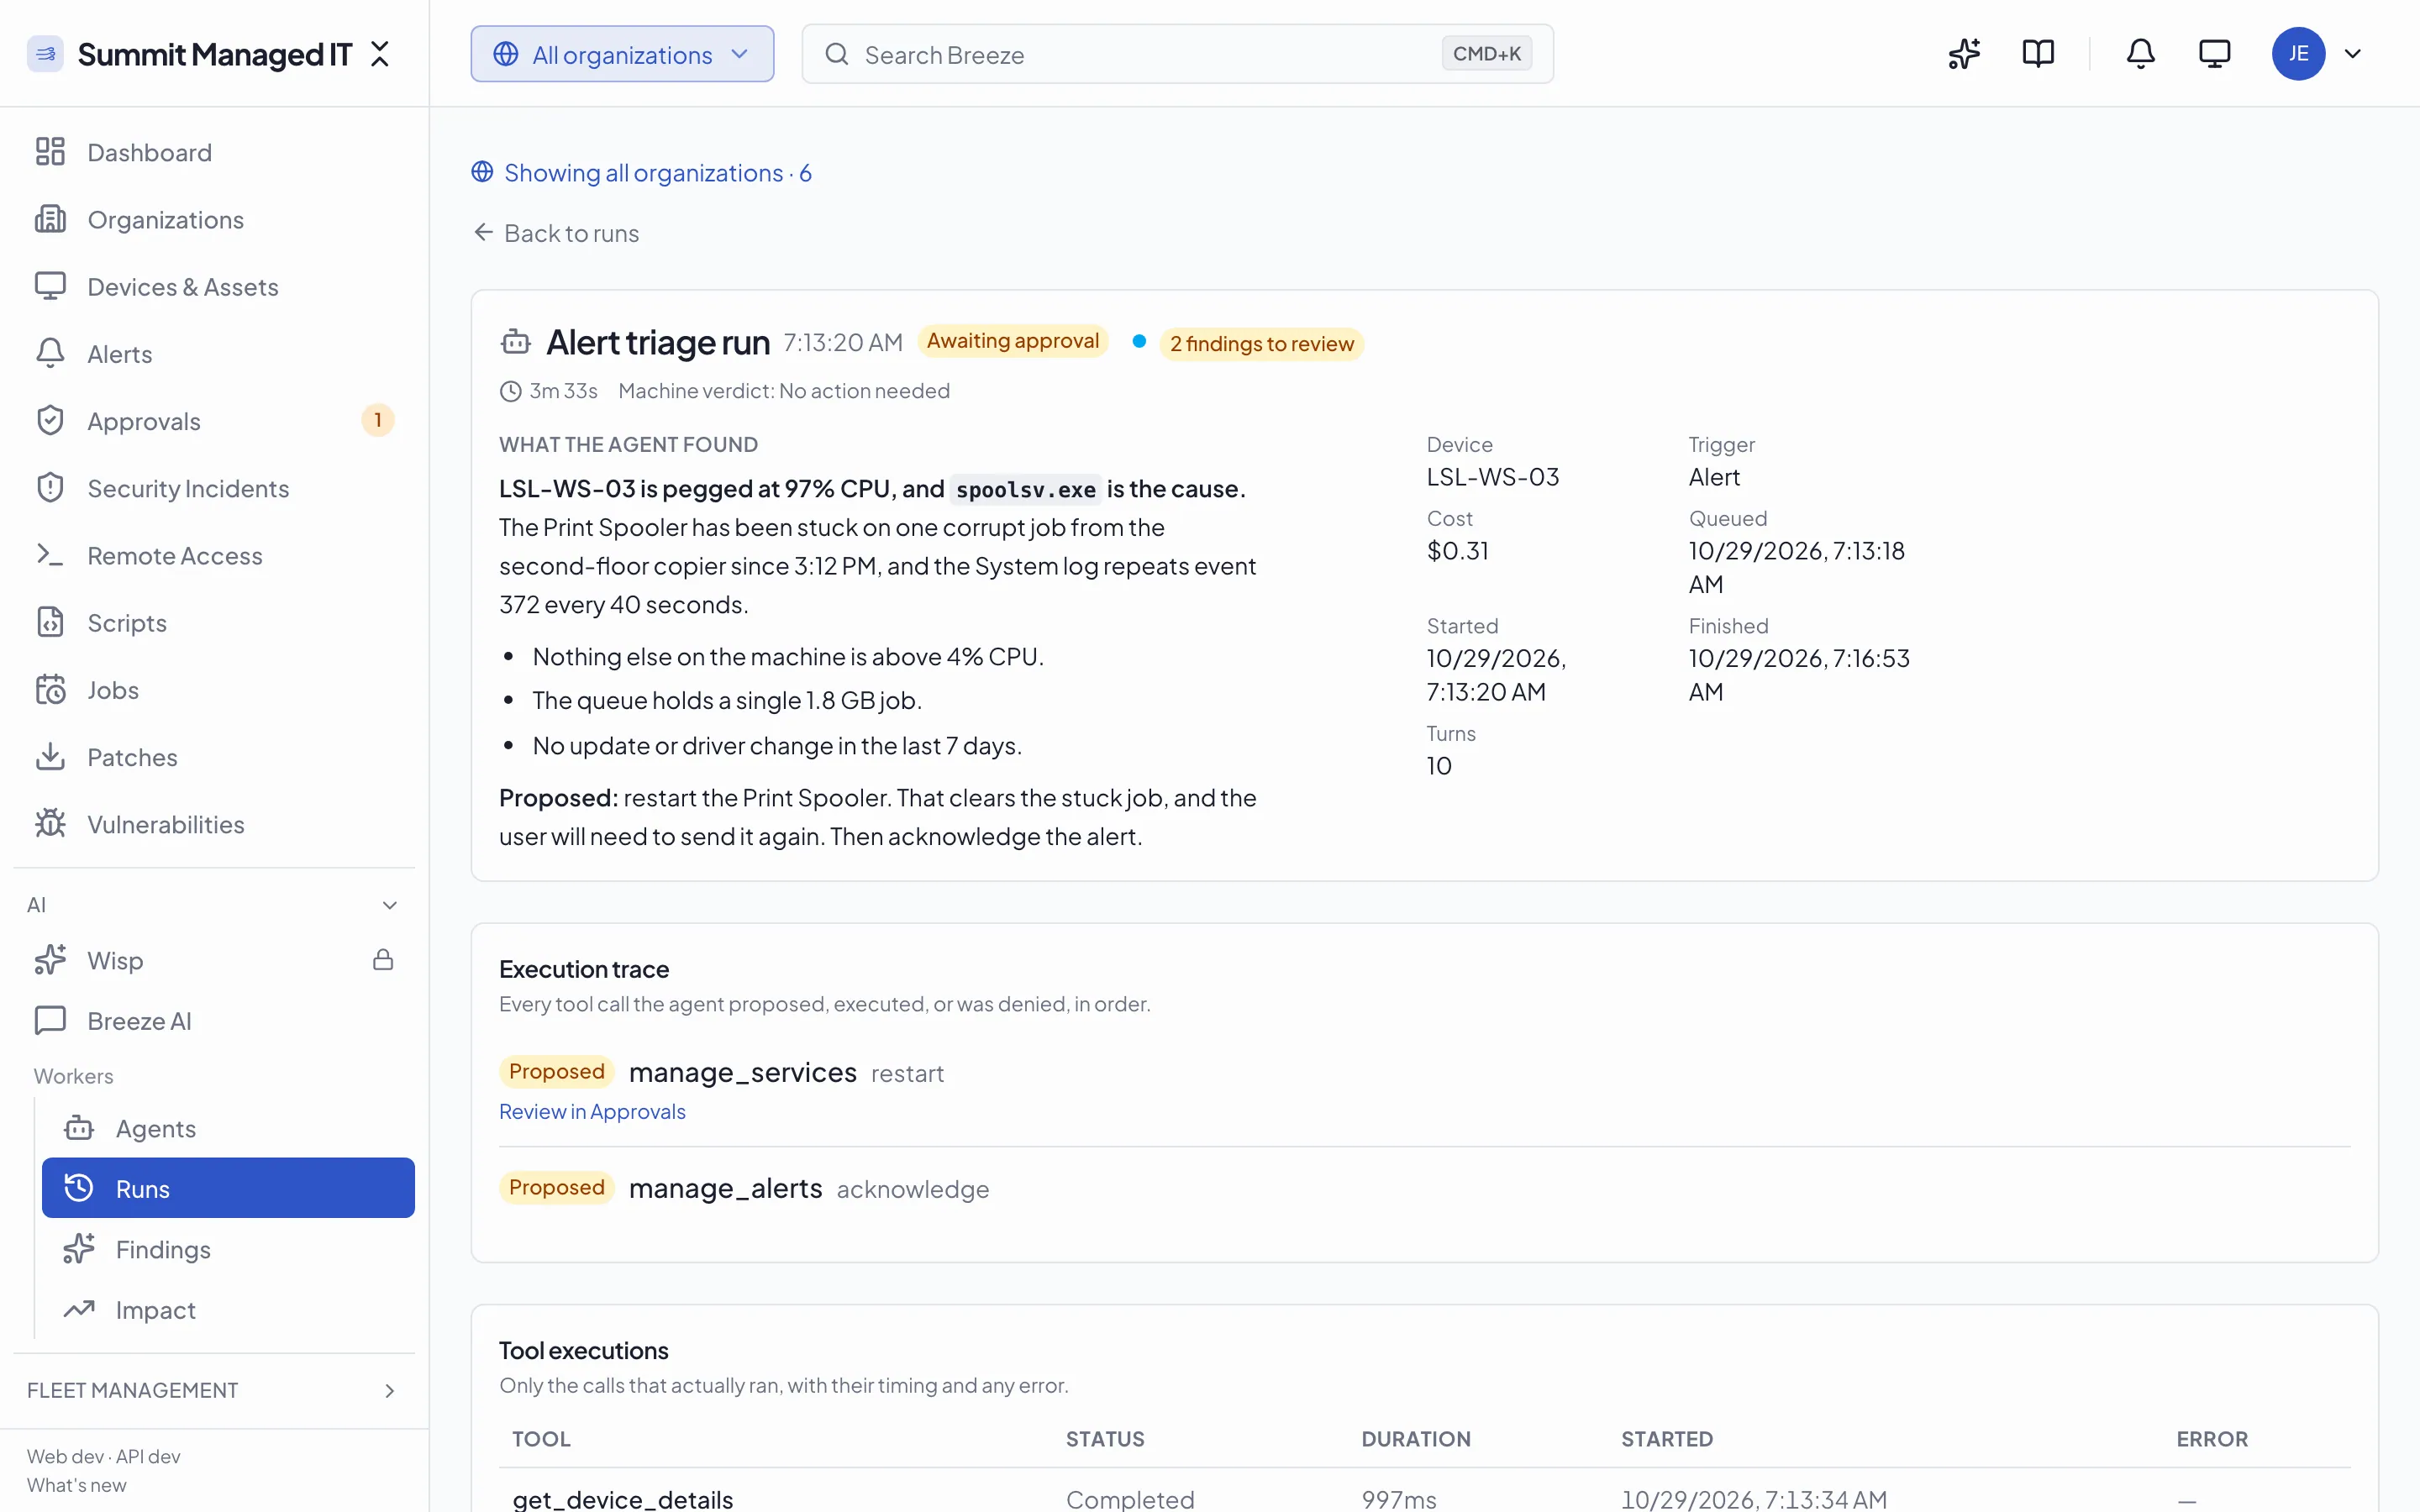2420x1512 pixels.
Task: Open Agents under Workers
Action: click(228, 1128)
